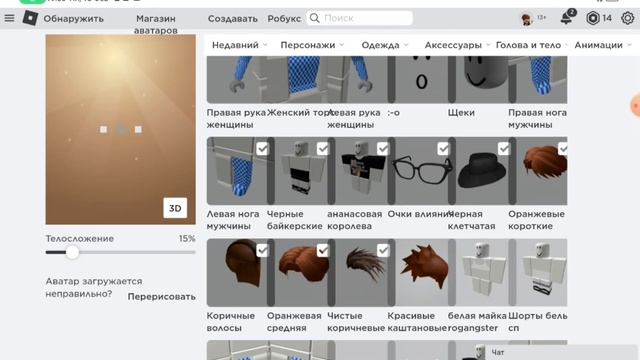Select Левая рука женщины thumbnail

(x=360, y=80)
